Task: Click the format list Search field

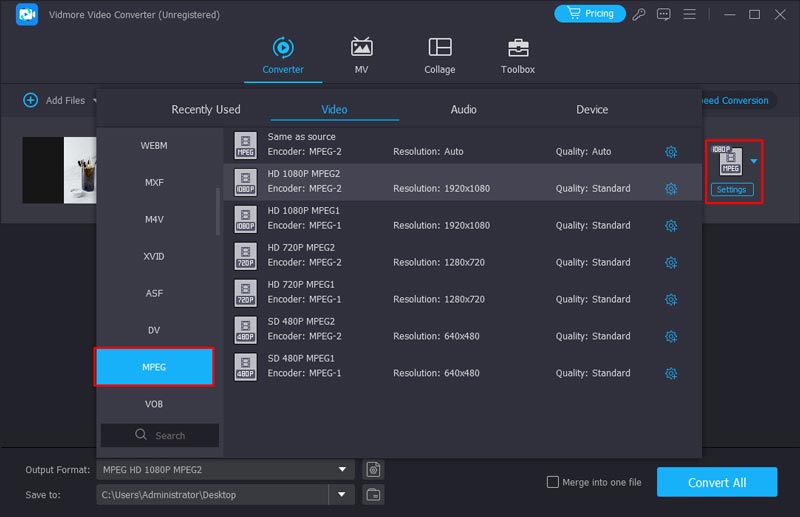Action: click(x=160, y=435)
